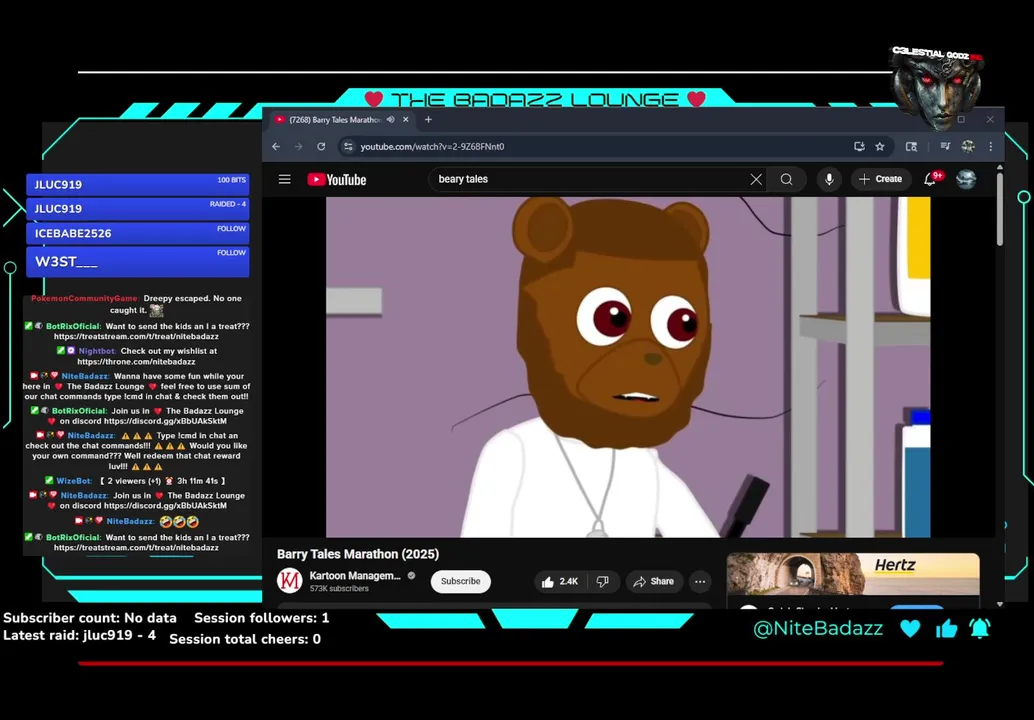Click the video title Barry Tales Marathon (2025)
1034x720 pixels.
(357, 555)
